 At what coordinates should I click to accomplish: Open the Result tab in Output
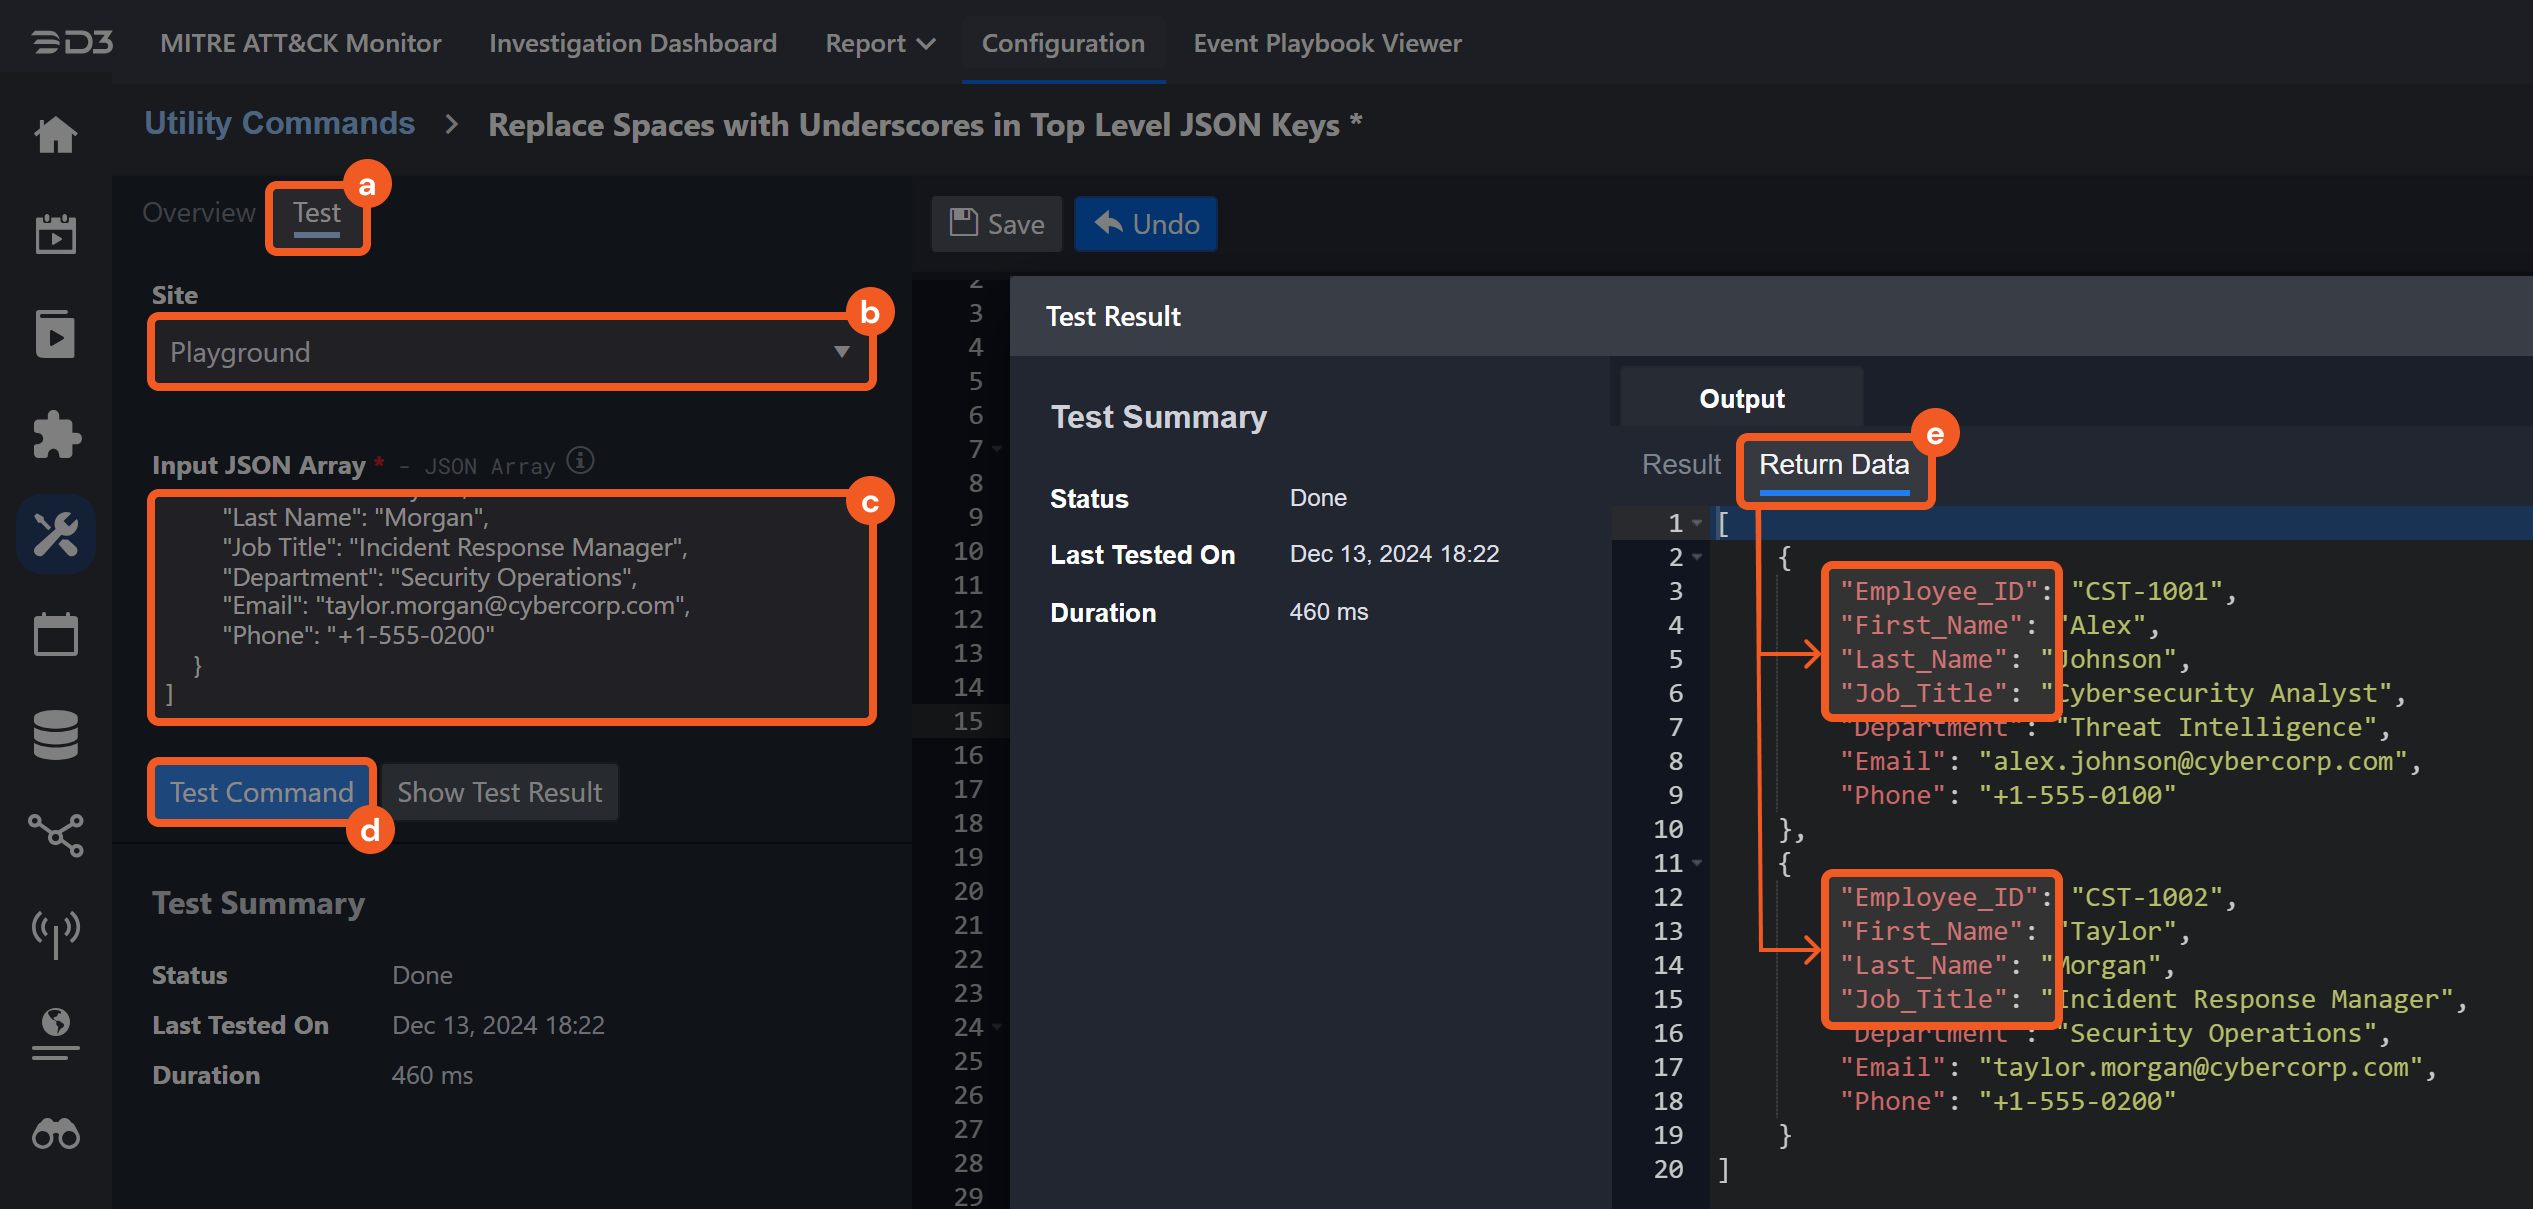click(x=1680, y=465)
